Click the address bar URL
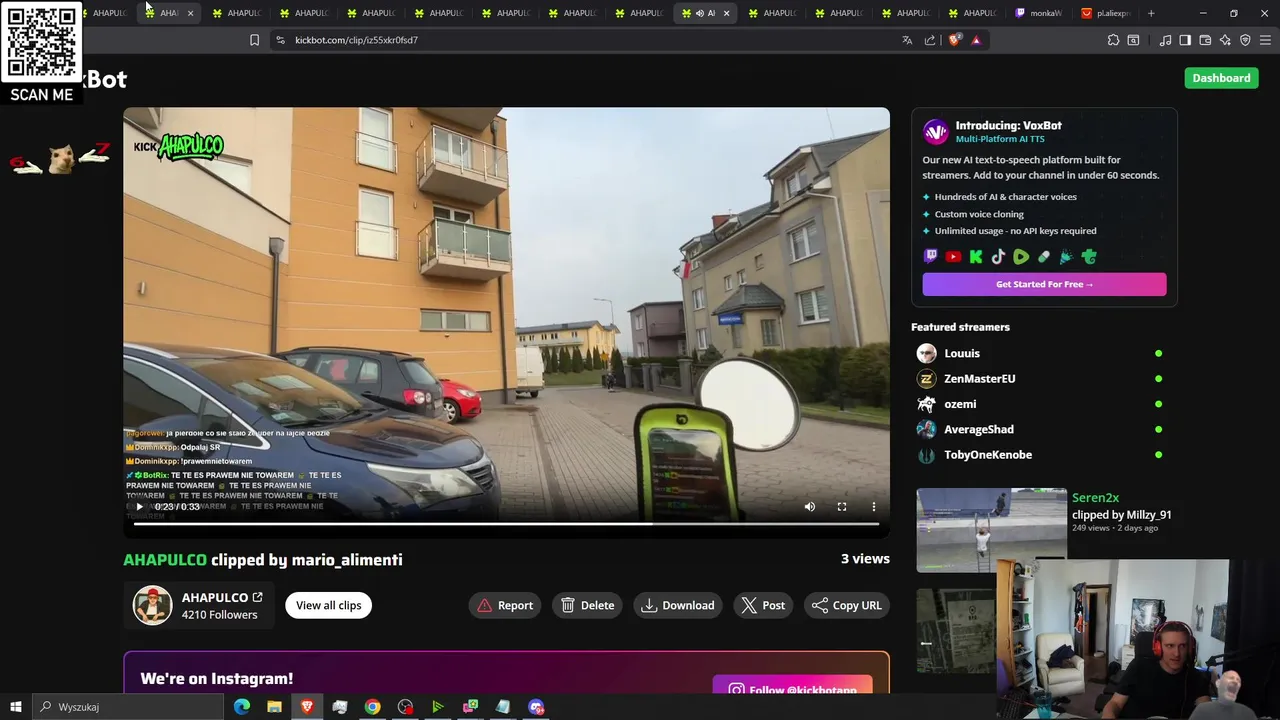The height and width of the screenshot is (720, 1280). pyautogui.click(x=356, y=40)
